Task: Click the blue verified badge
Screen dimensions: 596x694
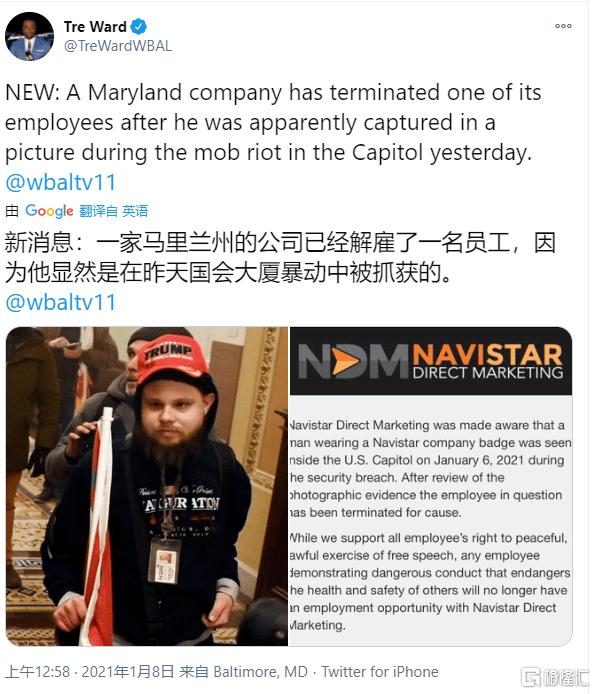Action: point(138,27)
